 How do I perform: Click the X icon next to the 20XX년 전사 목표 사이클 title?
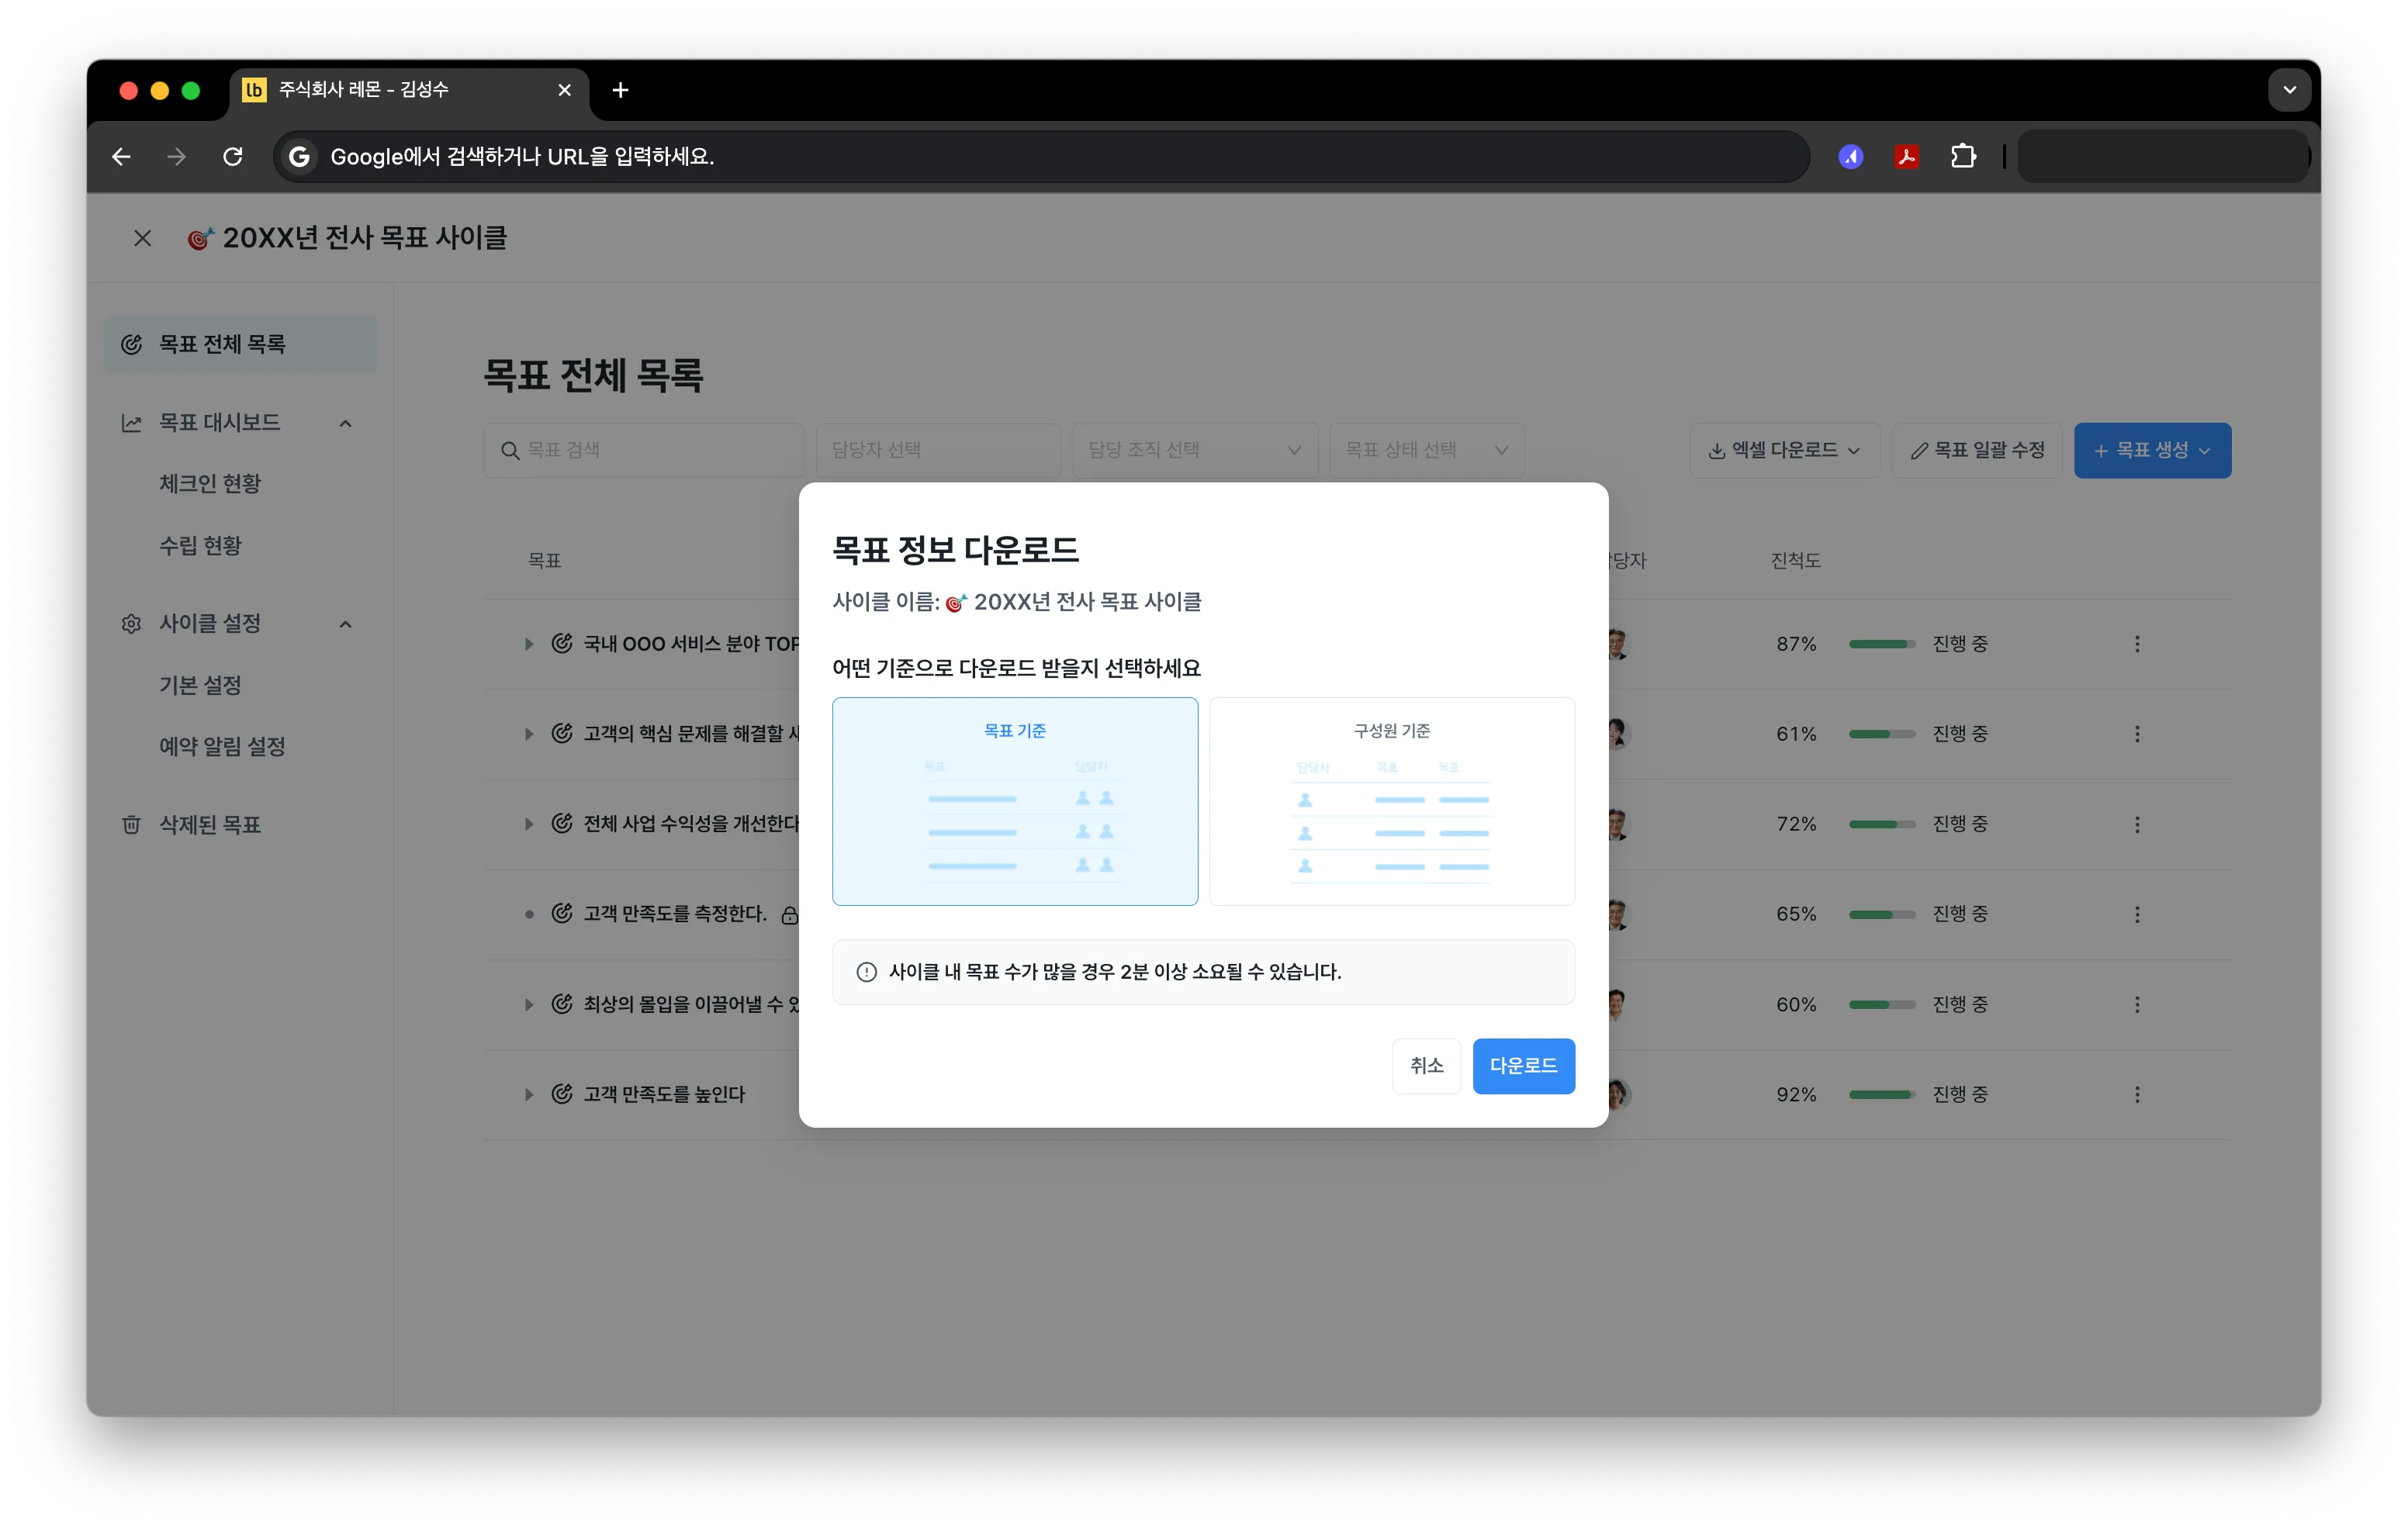[143, 238]
